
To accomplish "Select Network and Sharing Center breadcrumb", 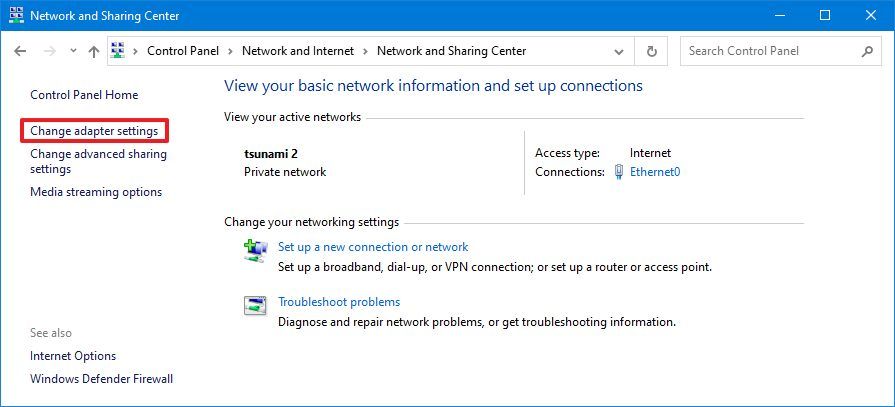I will 451,51.
